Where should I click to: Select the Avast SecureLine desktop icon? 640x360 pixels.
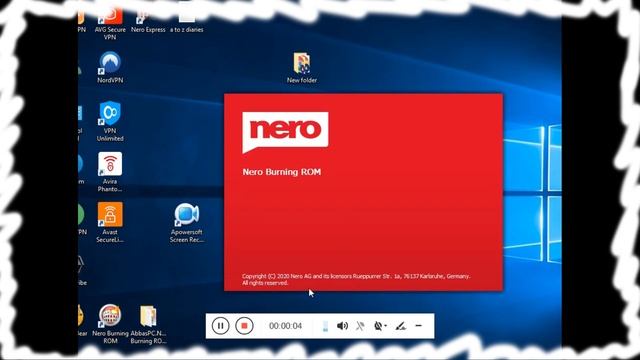pyautogui.click(x=110, y=223)
